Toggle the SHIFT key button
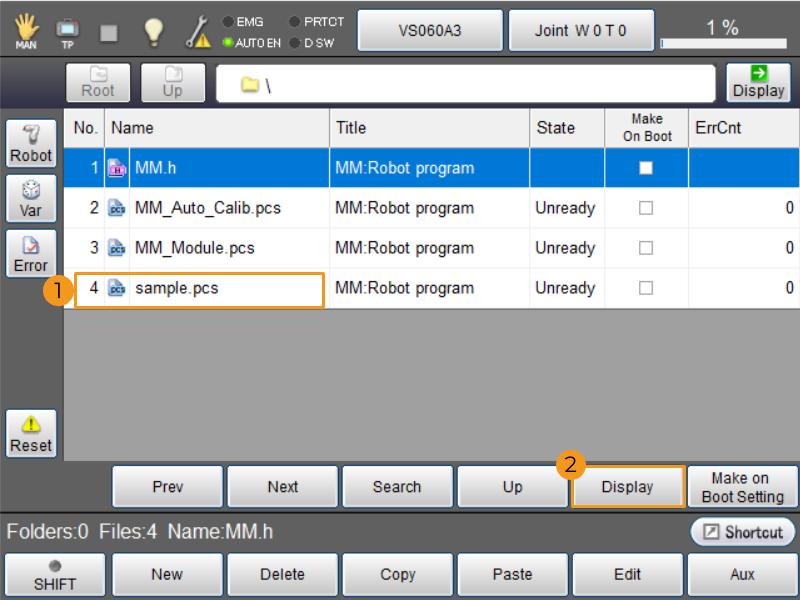The height and width of the screenshot is (600, 800). click(55, 575)
